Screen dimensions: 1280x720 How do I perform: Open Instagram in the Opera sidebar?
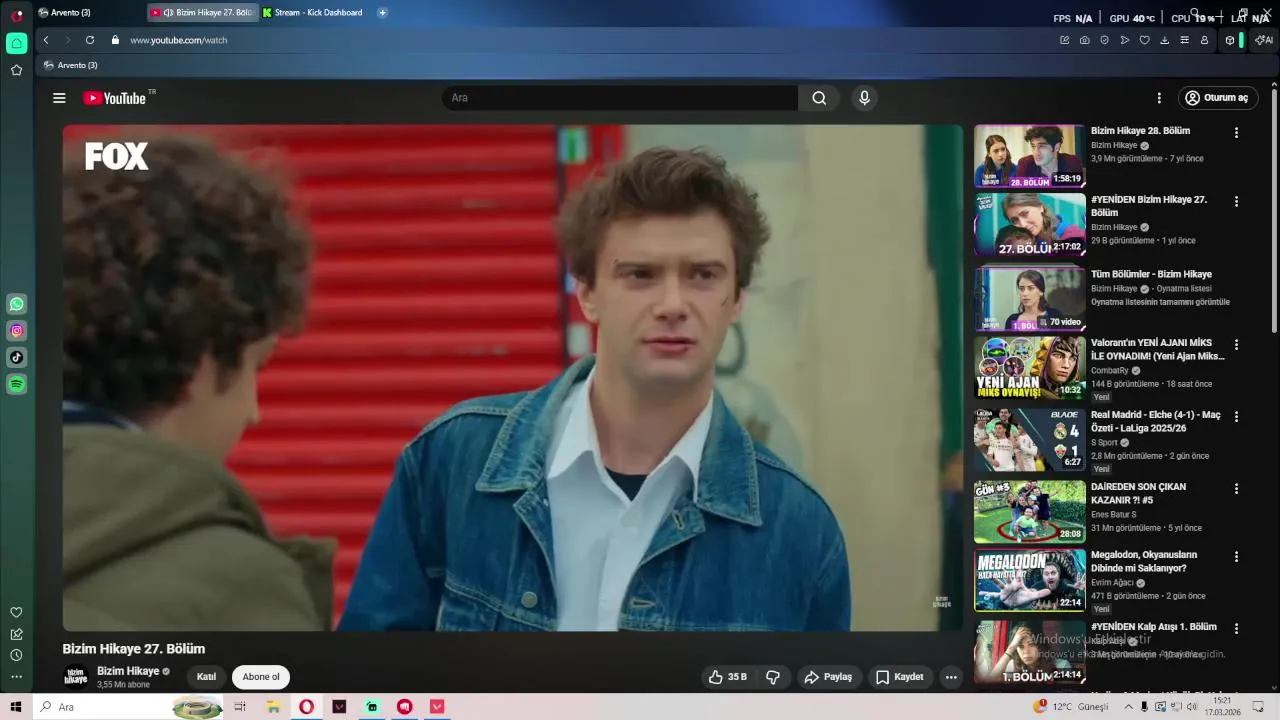click(x=17, y=331)
